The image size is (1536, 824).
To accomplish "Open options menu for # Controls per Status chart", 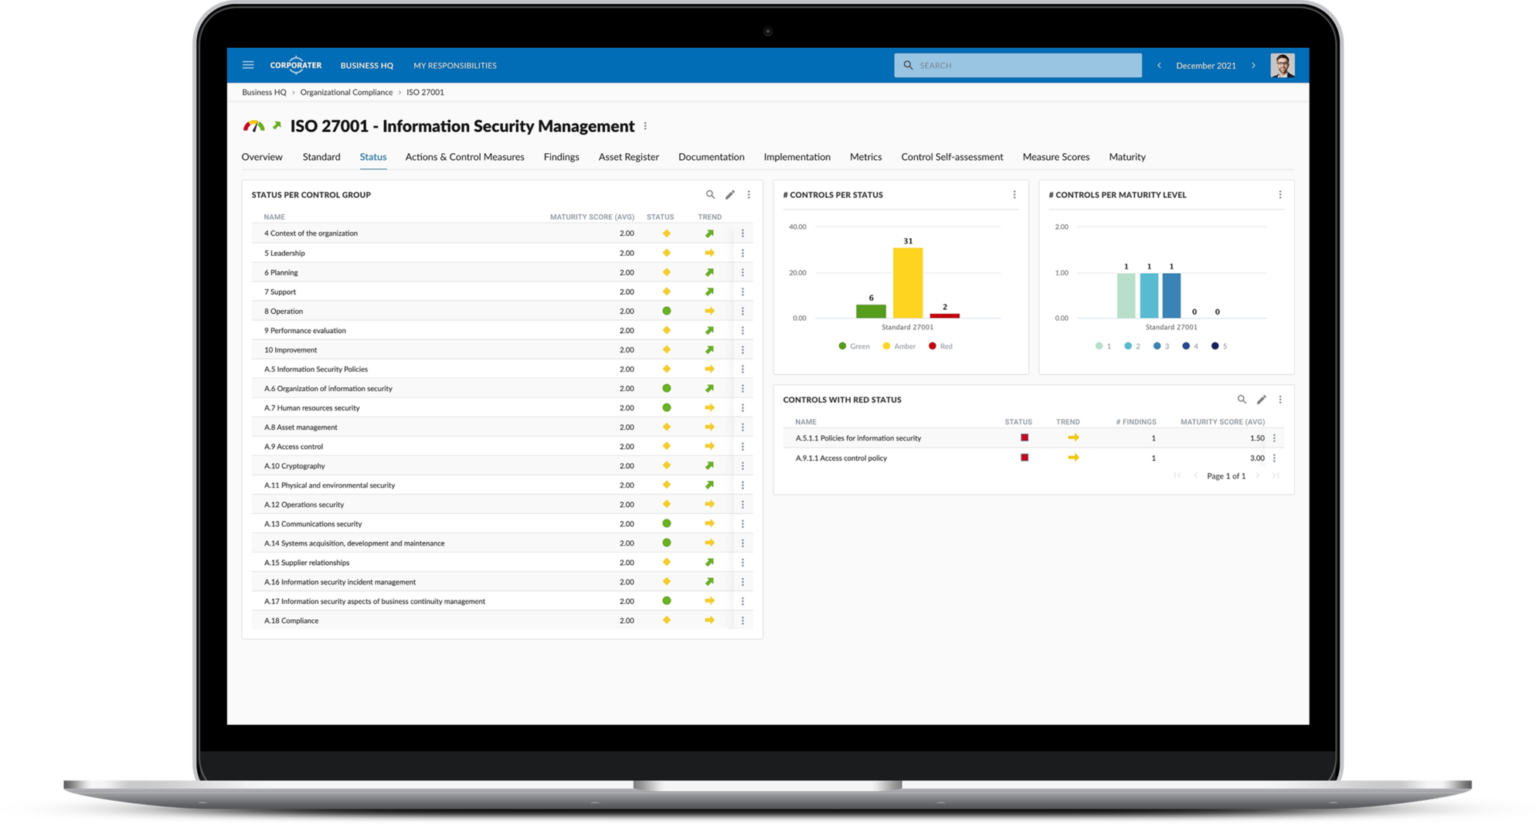I will point(1014,195).
